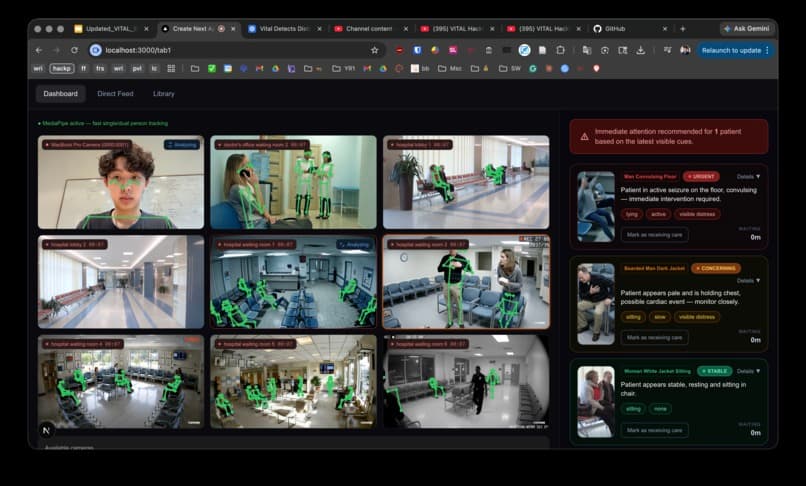Click the 'lying' tag on urgent card
The image size is (806, 486).
pos(632,214)
